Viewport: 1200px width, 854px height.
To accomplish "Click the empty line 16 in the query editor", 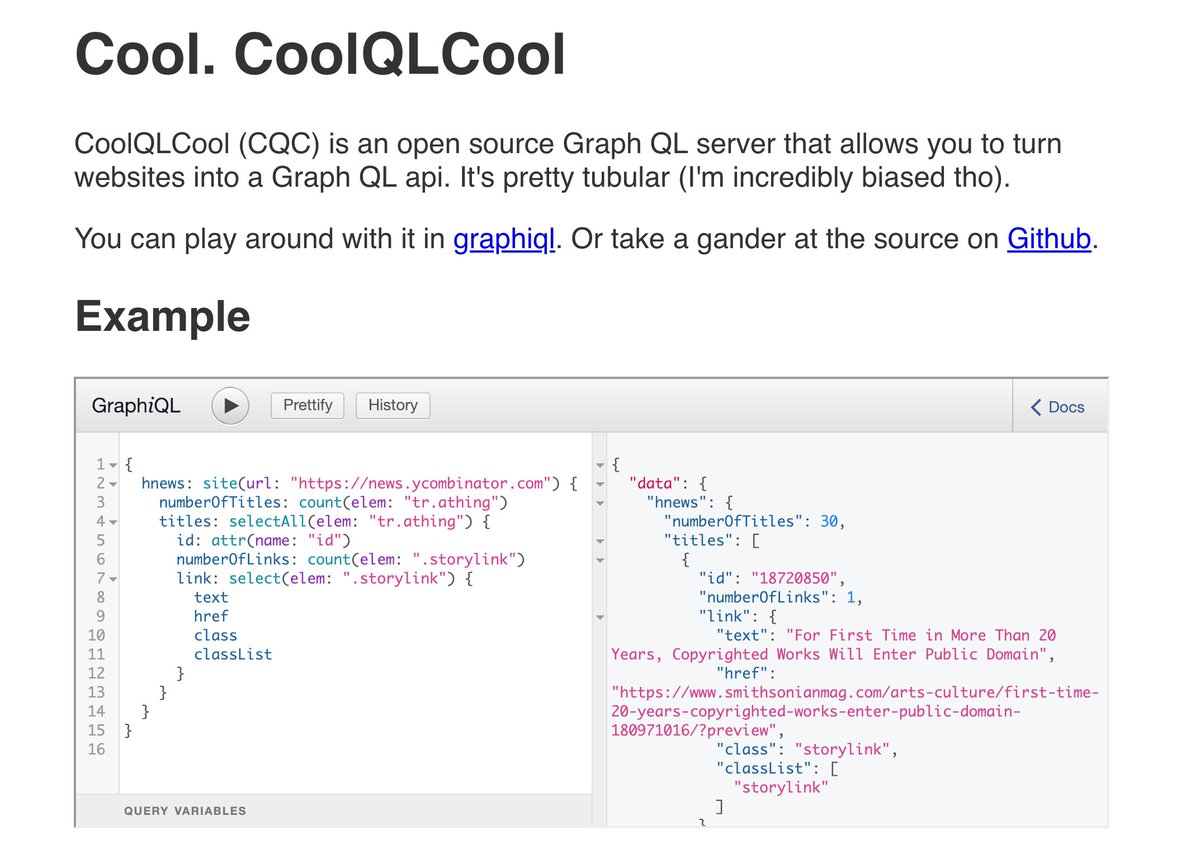I will click(355, 750).
